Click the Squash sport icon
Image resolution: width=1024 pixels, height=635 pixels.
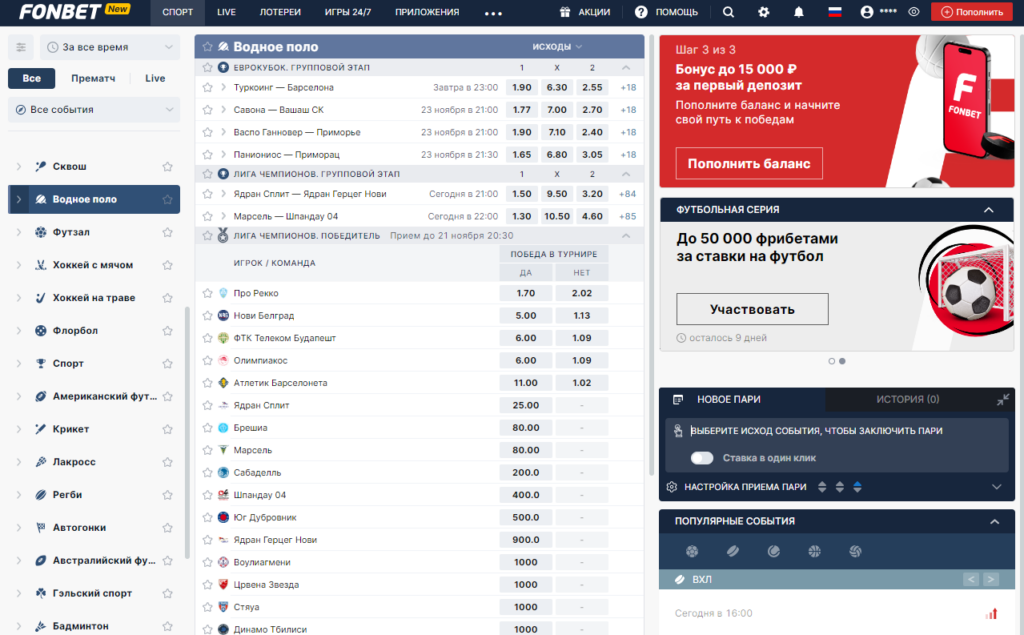coord(40,167)
